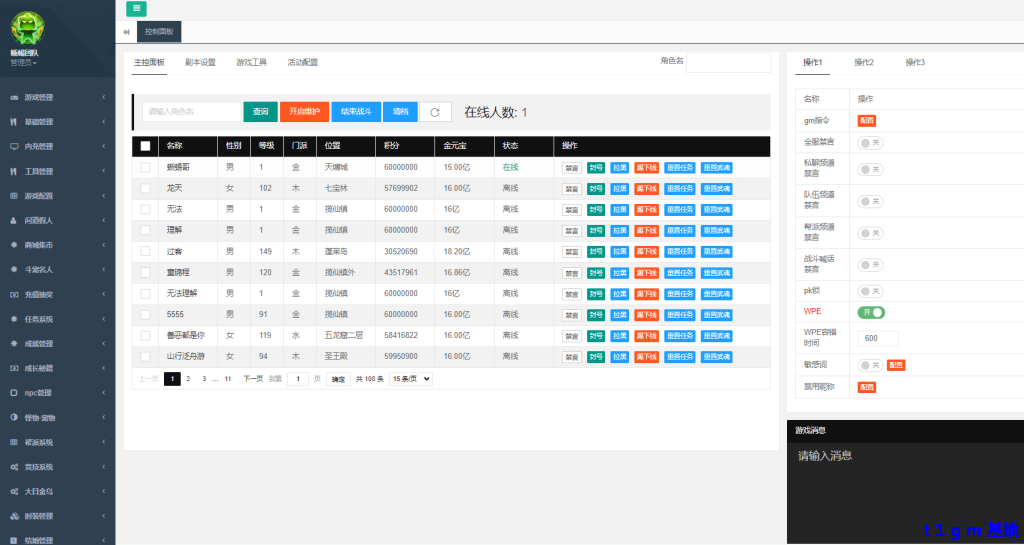Screen dimensions: 1024x545
Task: Open the 15条/页 page size dropdown
Action: (x=411, y=379)
